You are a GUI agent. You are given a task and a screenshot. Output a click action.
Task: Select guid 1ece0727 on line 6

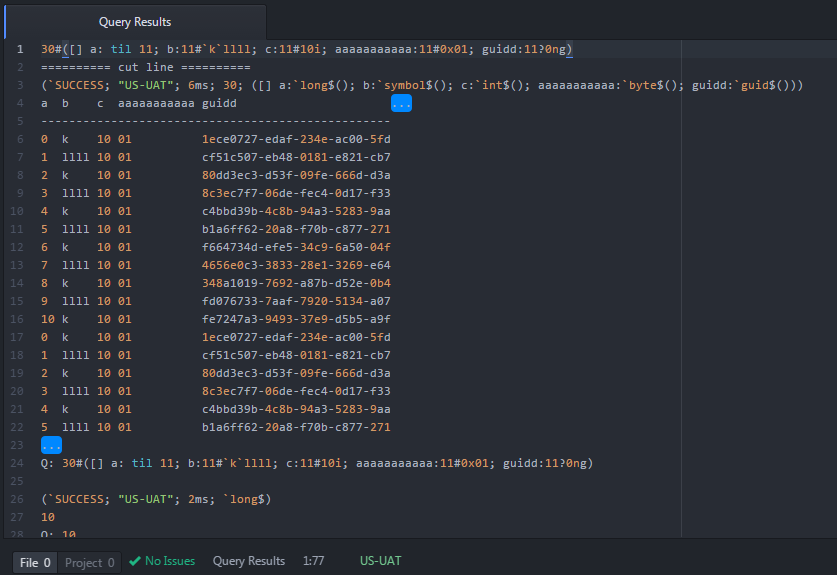296,139
